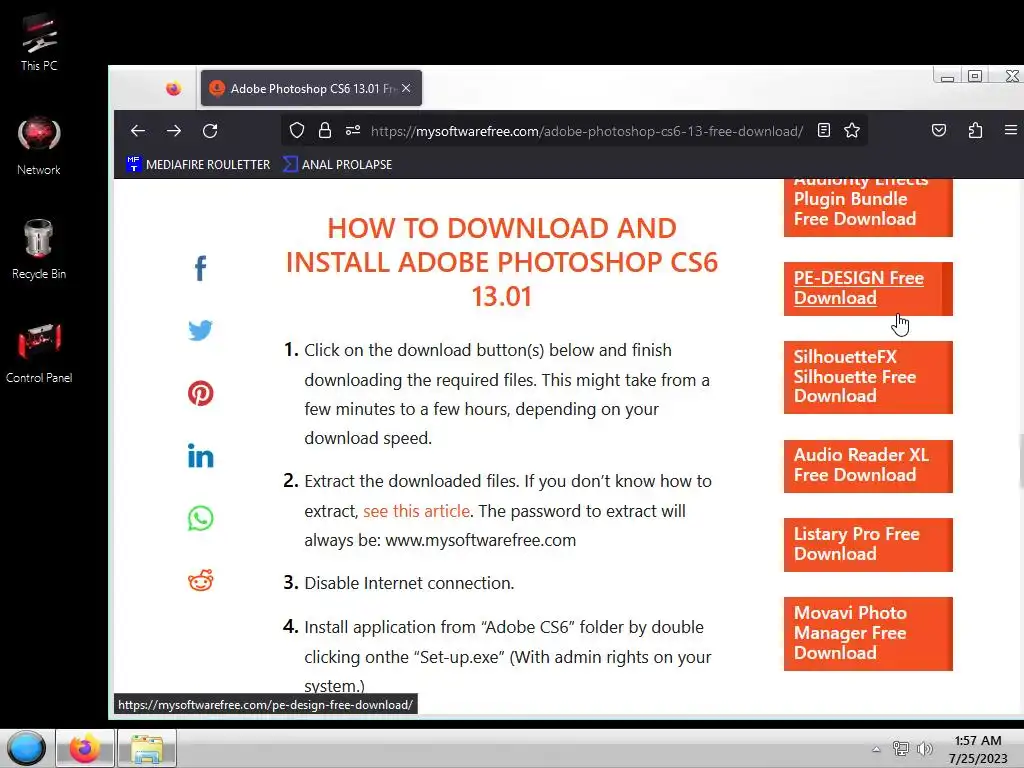The height and width of the screenshot is (768, 1024).
Task: Open the Firefox View pinned tab icon
Action: point(173,88)
